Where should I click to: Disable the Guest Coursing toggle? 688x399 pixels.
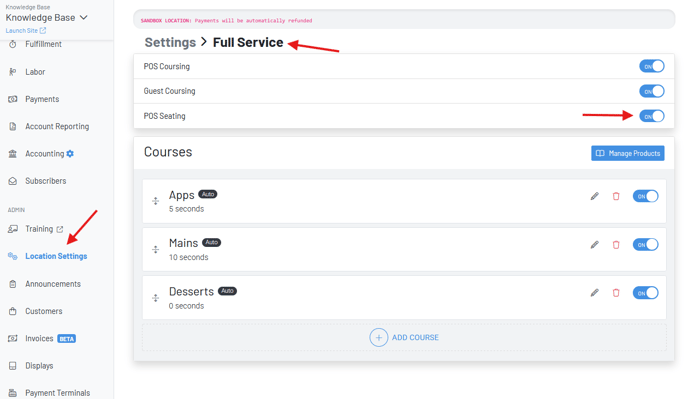pyautogui.click(x=652, y=91)
